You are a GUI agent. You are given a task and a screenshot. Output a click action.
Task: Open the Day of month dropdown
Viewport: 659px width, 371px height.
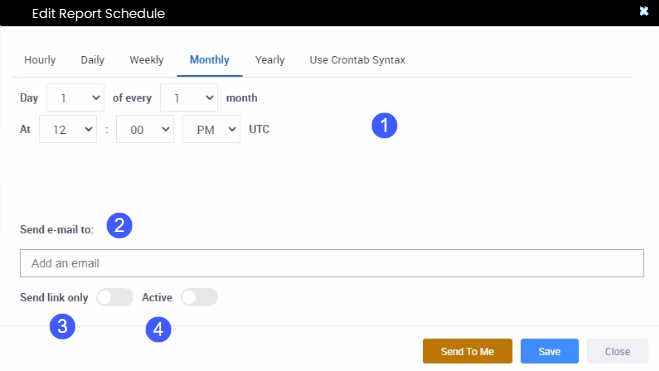coord(75,97)
